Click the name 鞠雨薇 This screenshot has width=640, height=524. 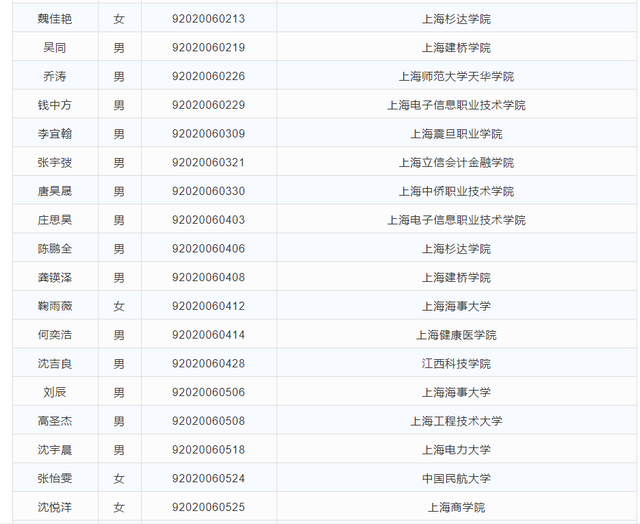[55, 306]
